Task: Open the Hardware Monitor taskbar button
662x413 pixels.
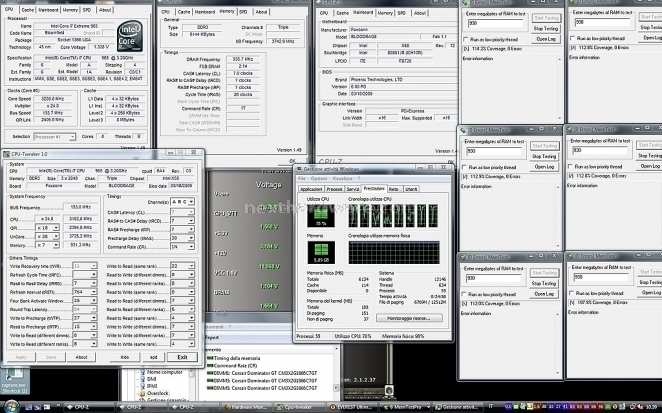Action: point(247,407)
